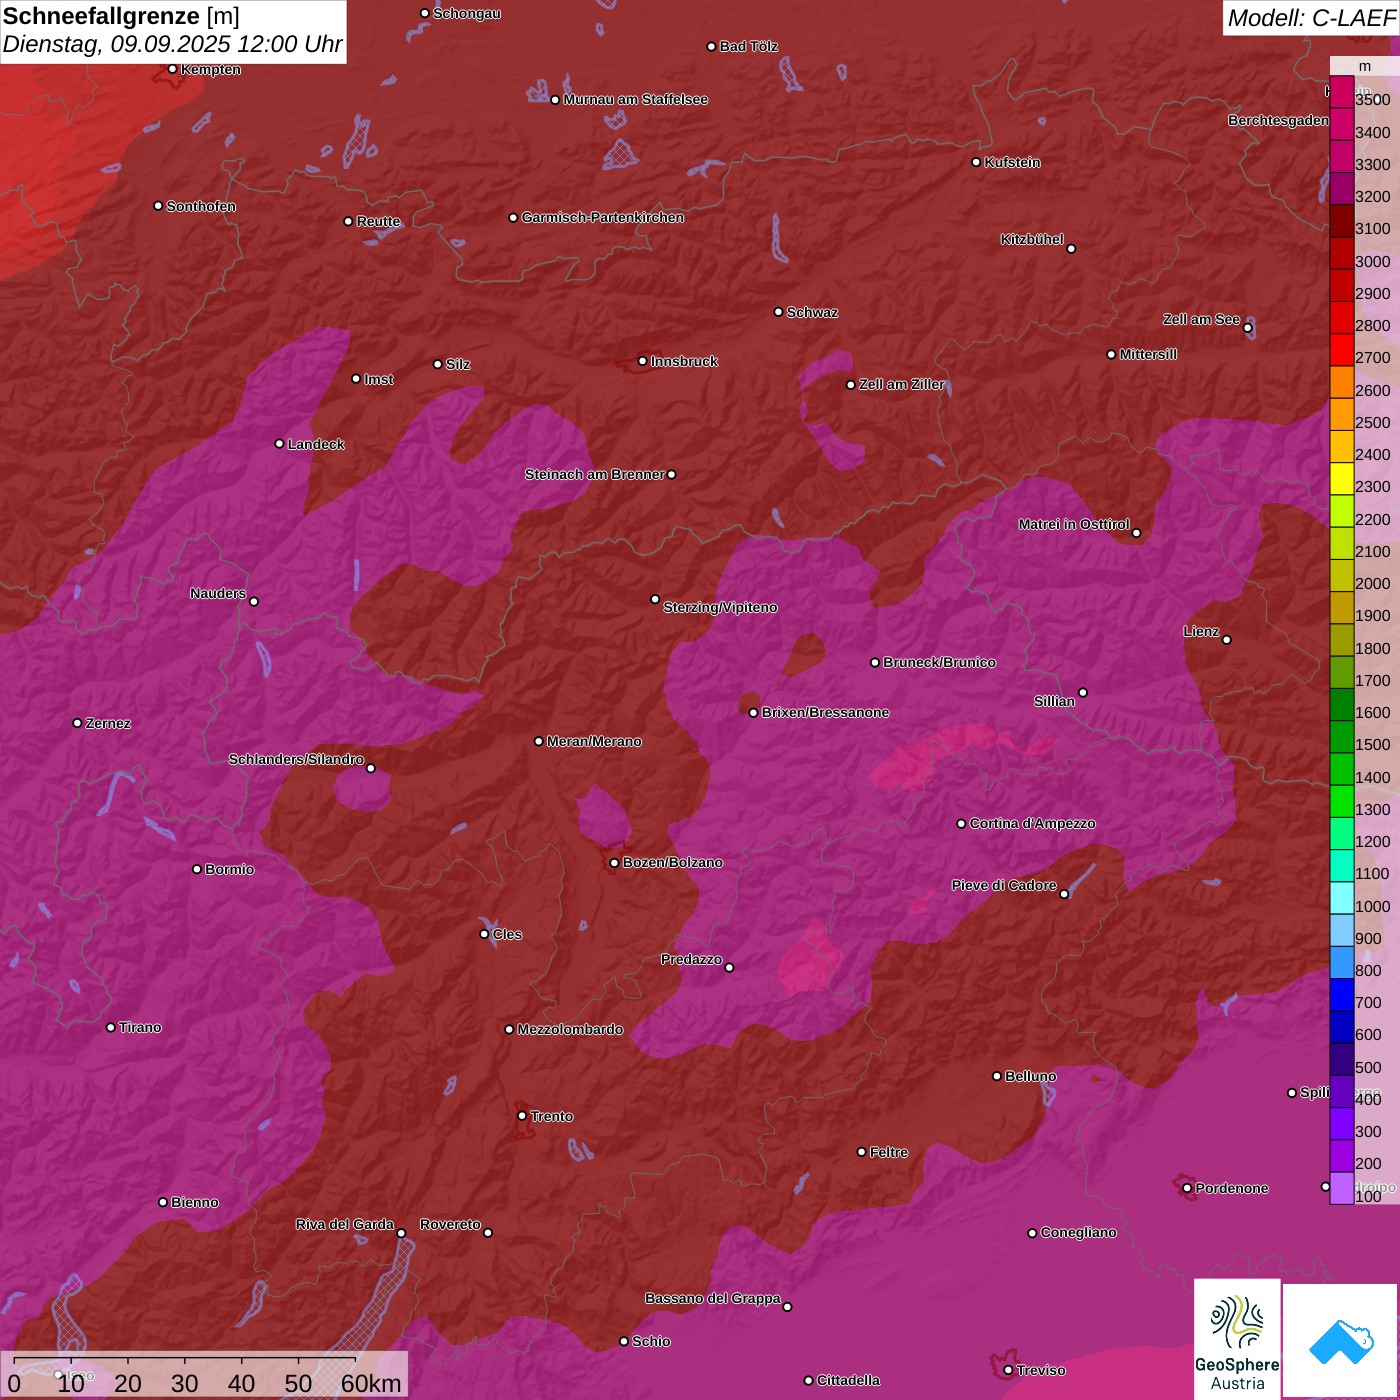The image size is (1400, 1400).
Task: Click the Rovereto label
Action: pyautogui.click(x=450, y=1224)
